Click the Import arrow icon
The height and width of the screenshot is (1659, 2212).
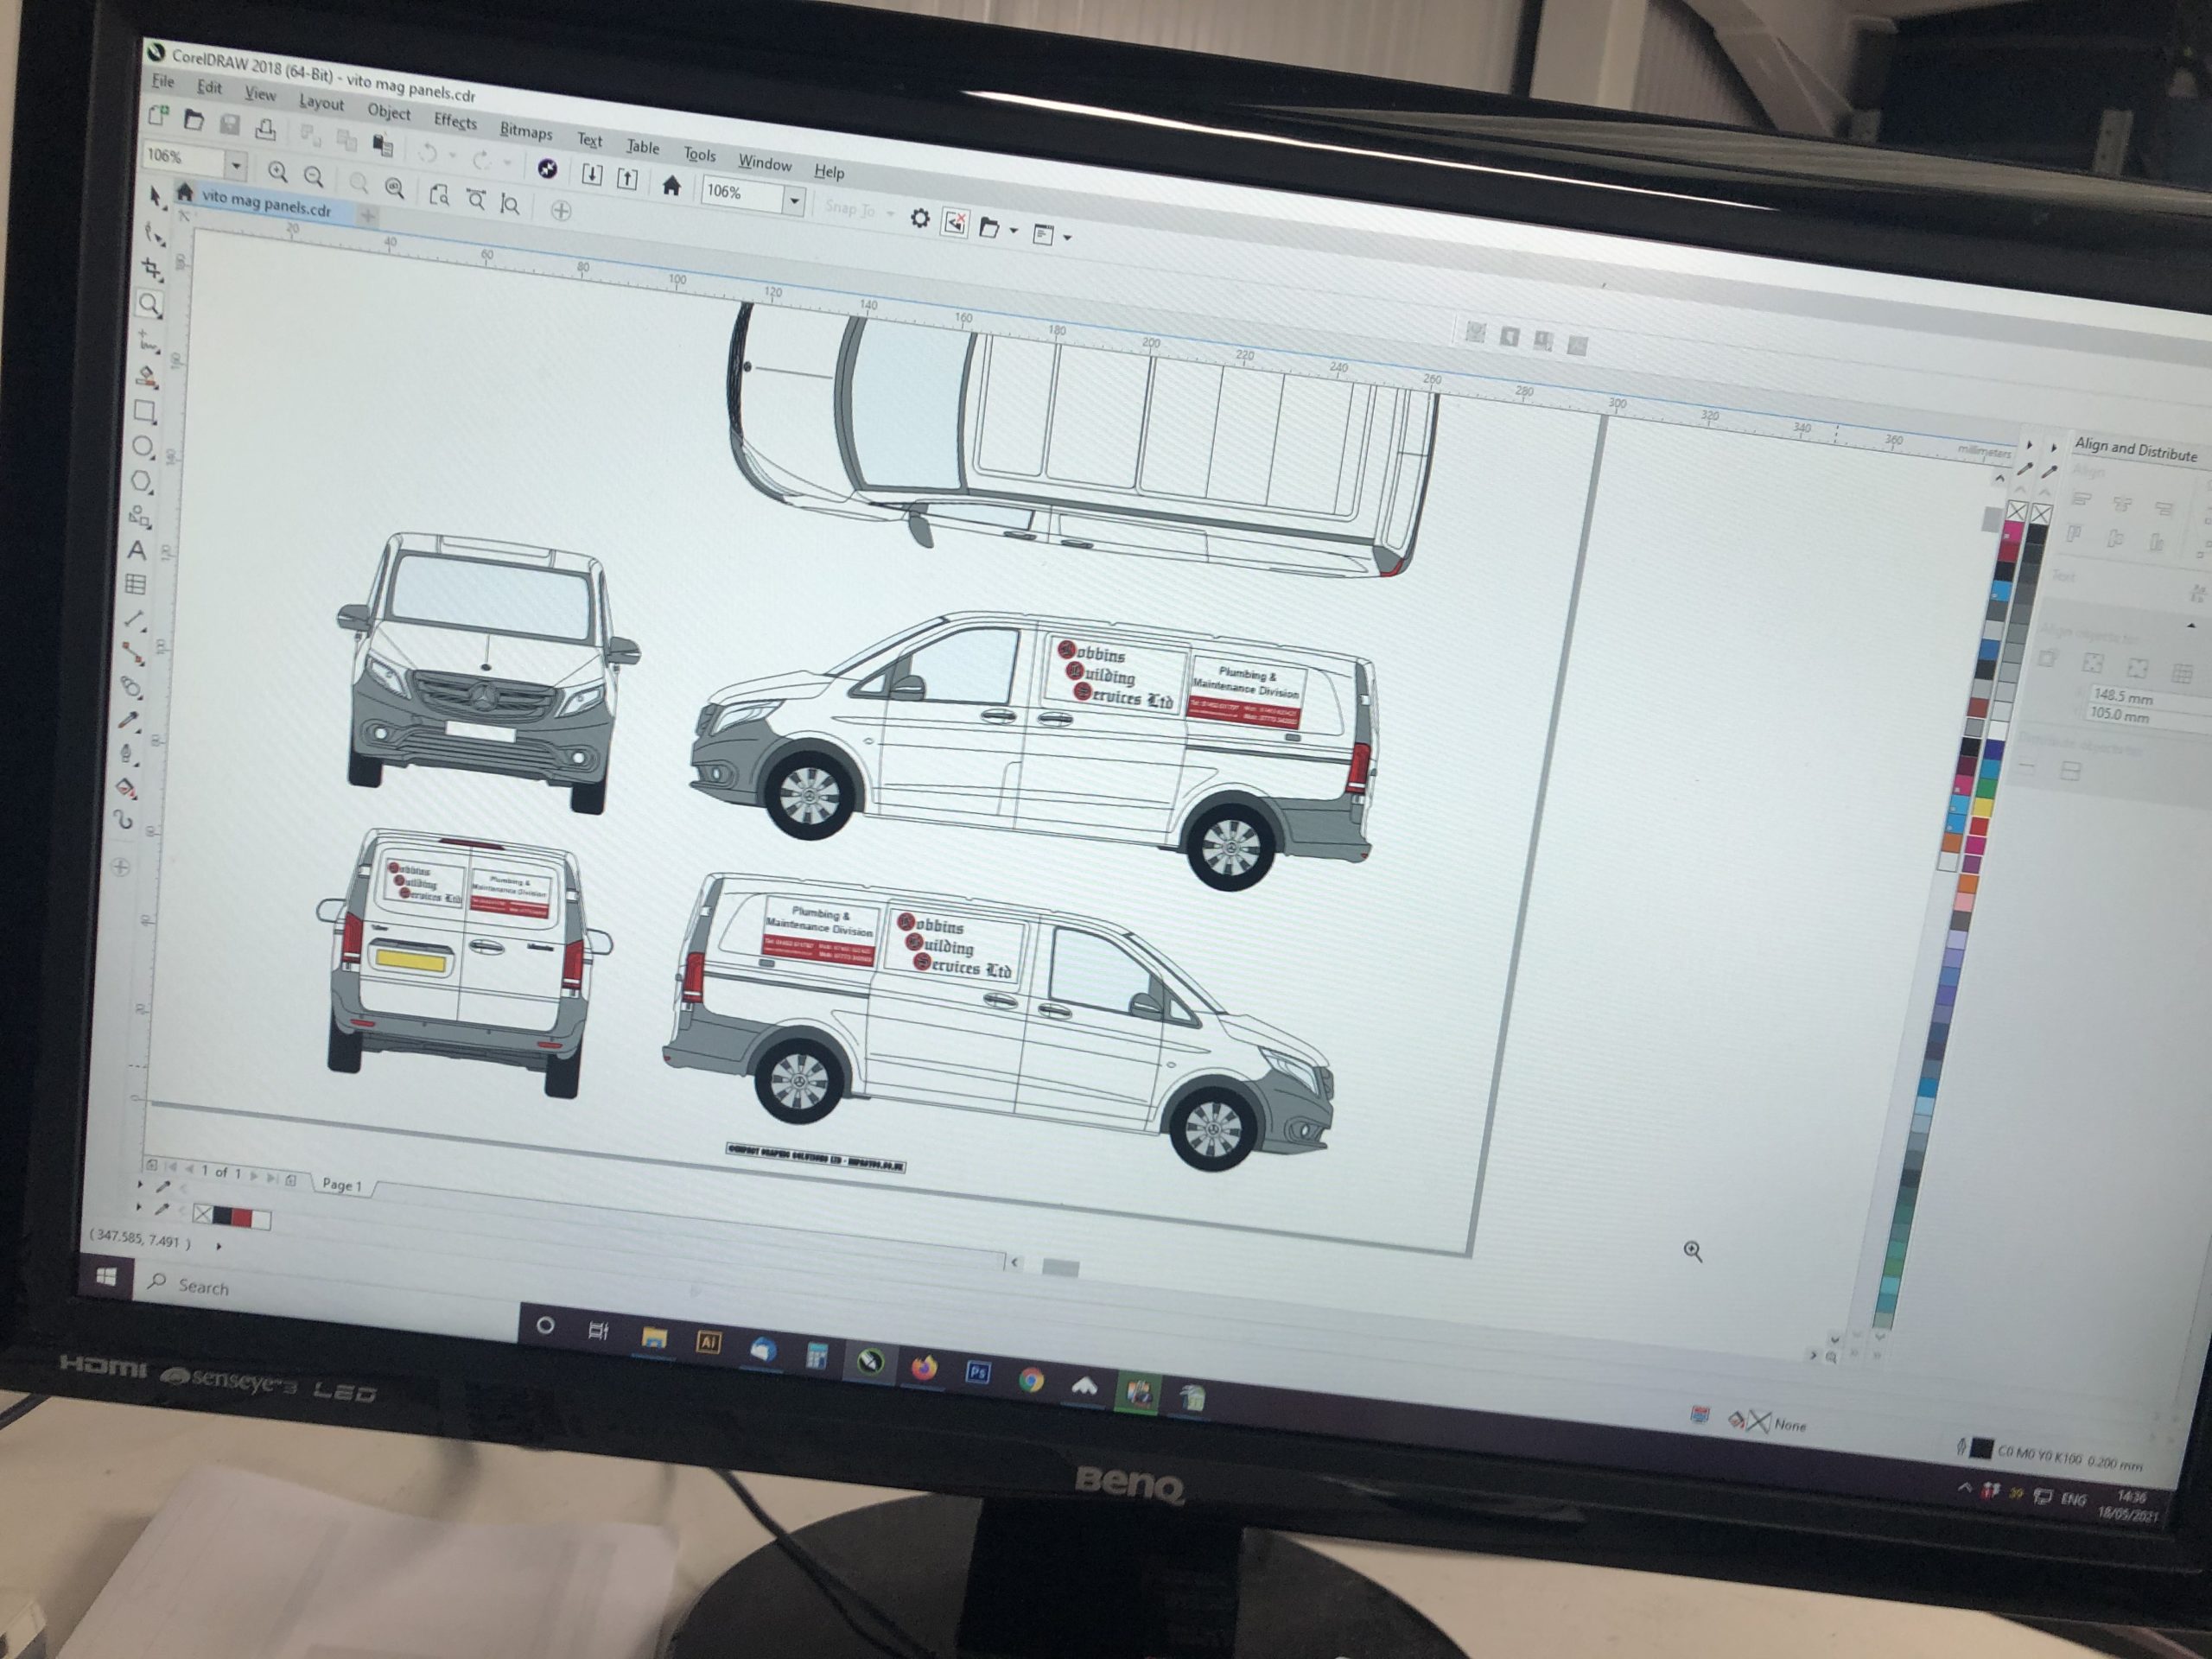pyautogui.click(x=591, y=175)
